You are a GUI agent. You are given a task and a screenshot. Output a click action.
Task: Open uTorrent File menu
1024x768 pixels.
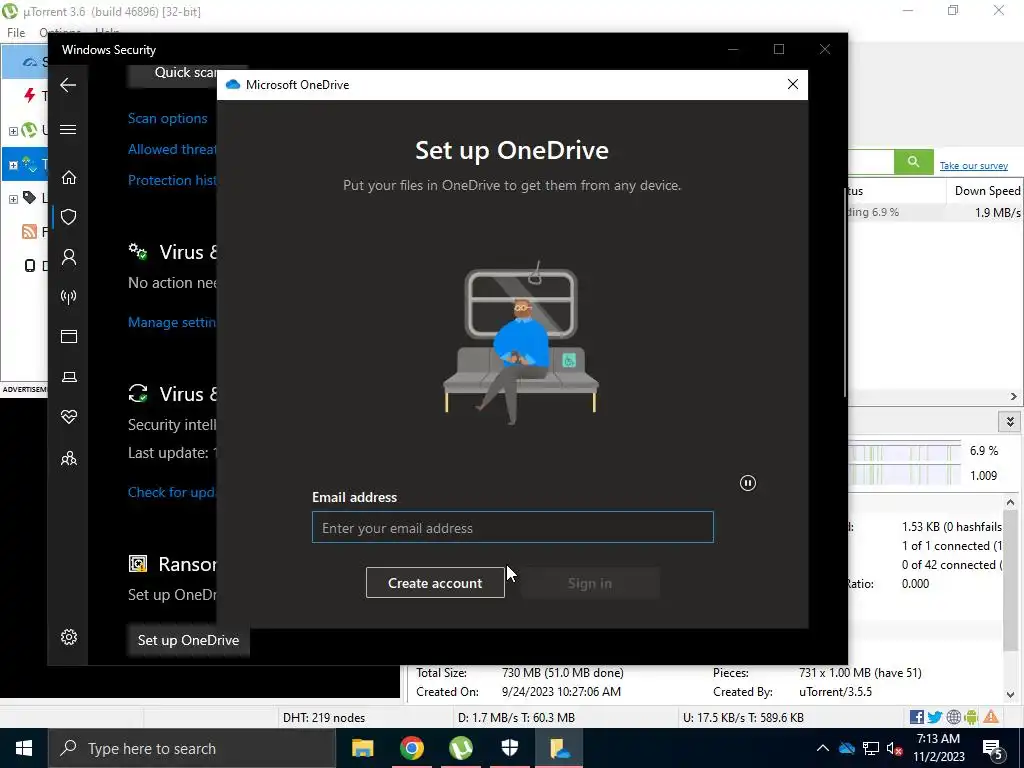click(16, 32)
